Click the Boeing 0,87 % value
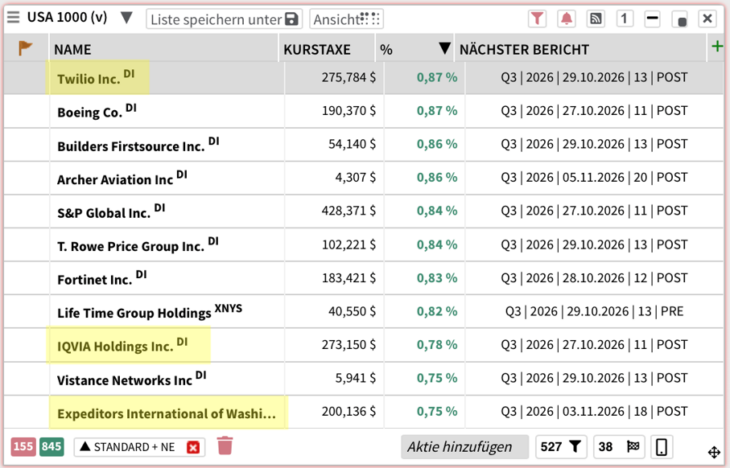The height and width of the screenshot is (468, 730). pyautogui.click(x=437, y=111)
